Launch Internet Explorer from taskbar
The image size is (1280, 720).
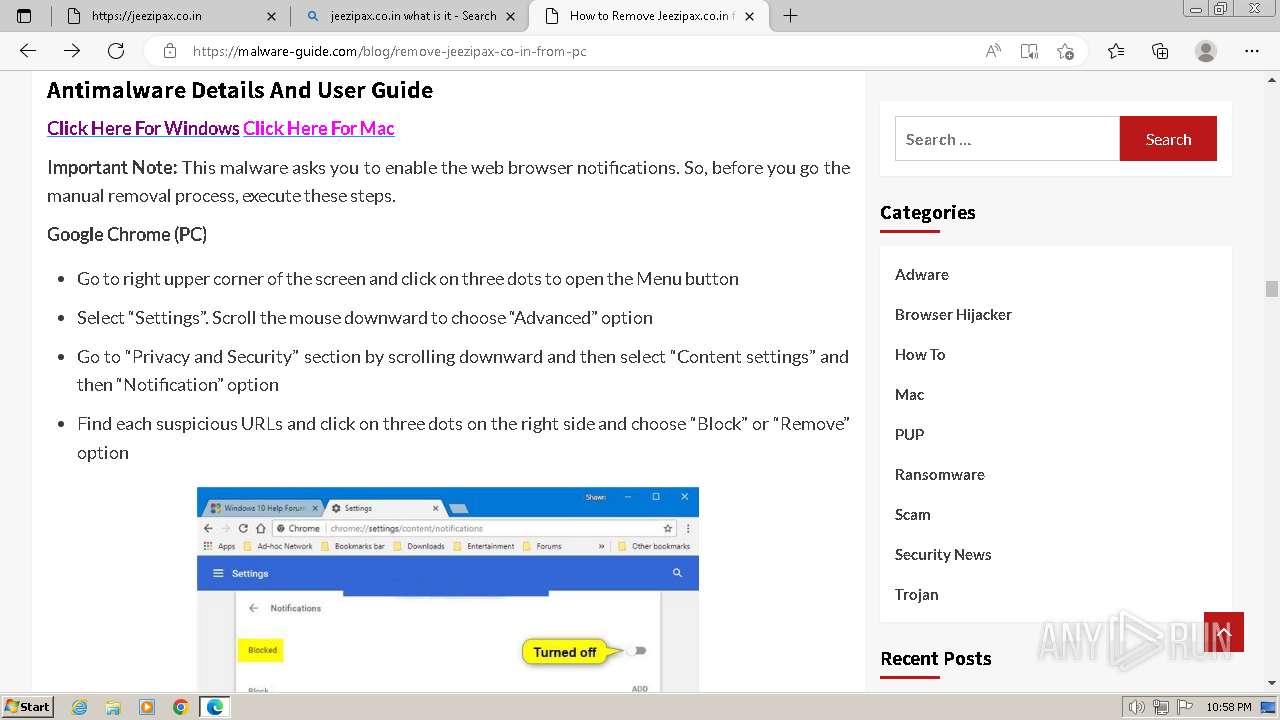pyautogui.click(x=80, y=707)
